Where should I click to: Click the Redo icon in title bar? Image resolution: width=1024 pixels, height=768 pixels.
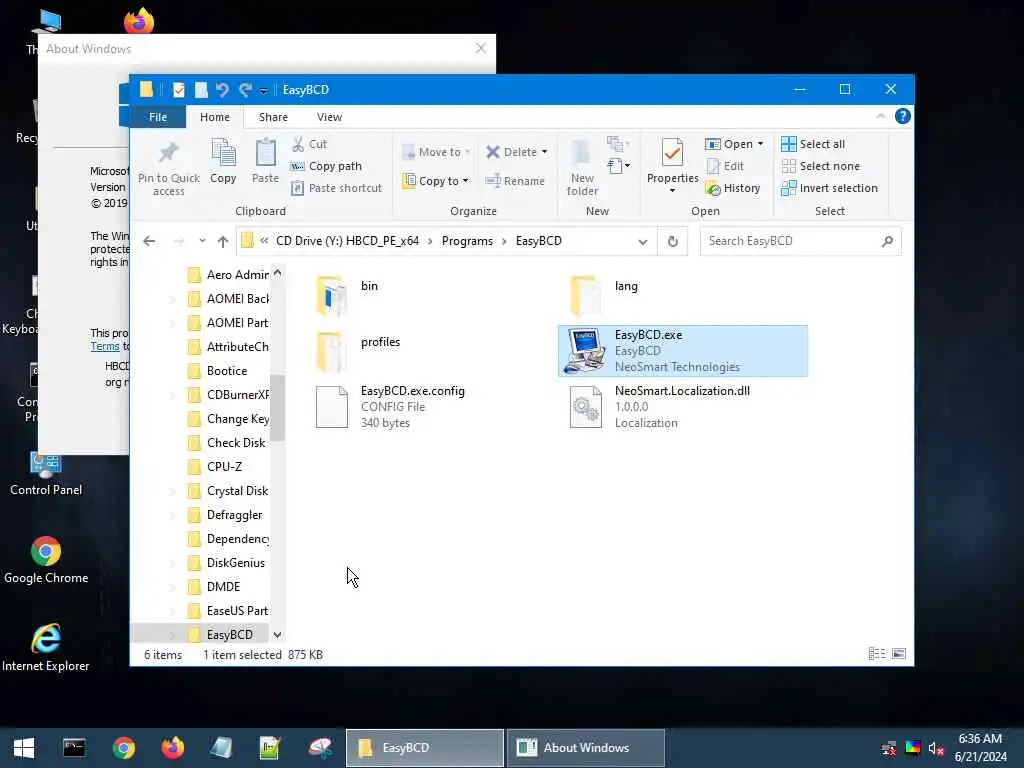pyautogui.click(x=246, y=89)
